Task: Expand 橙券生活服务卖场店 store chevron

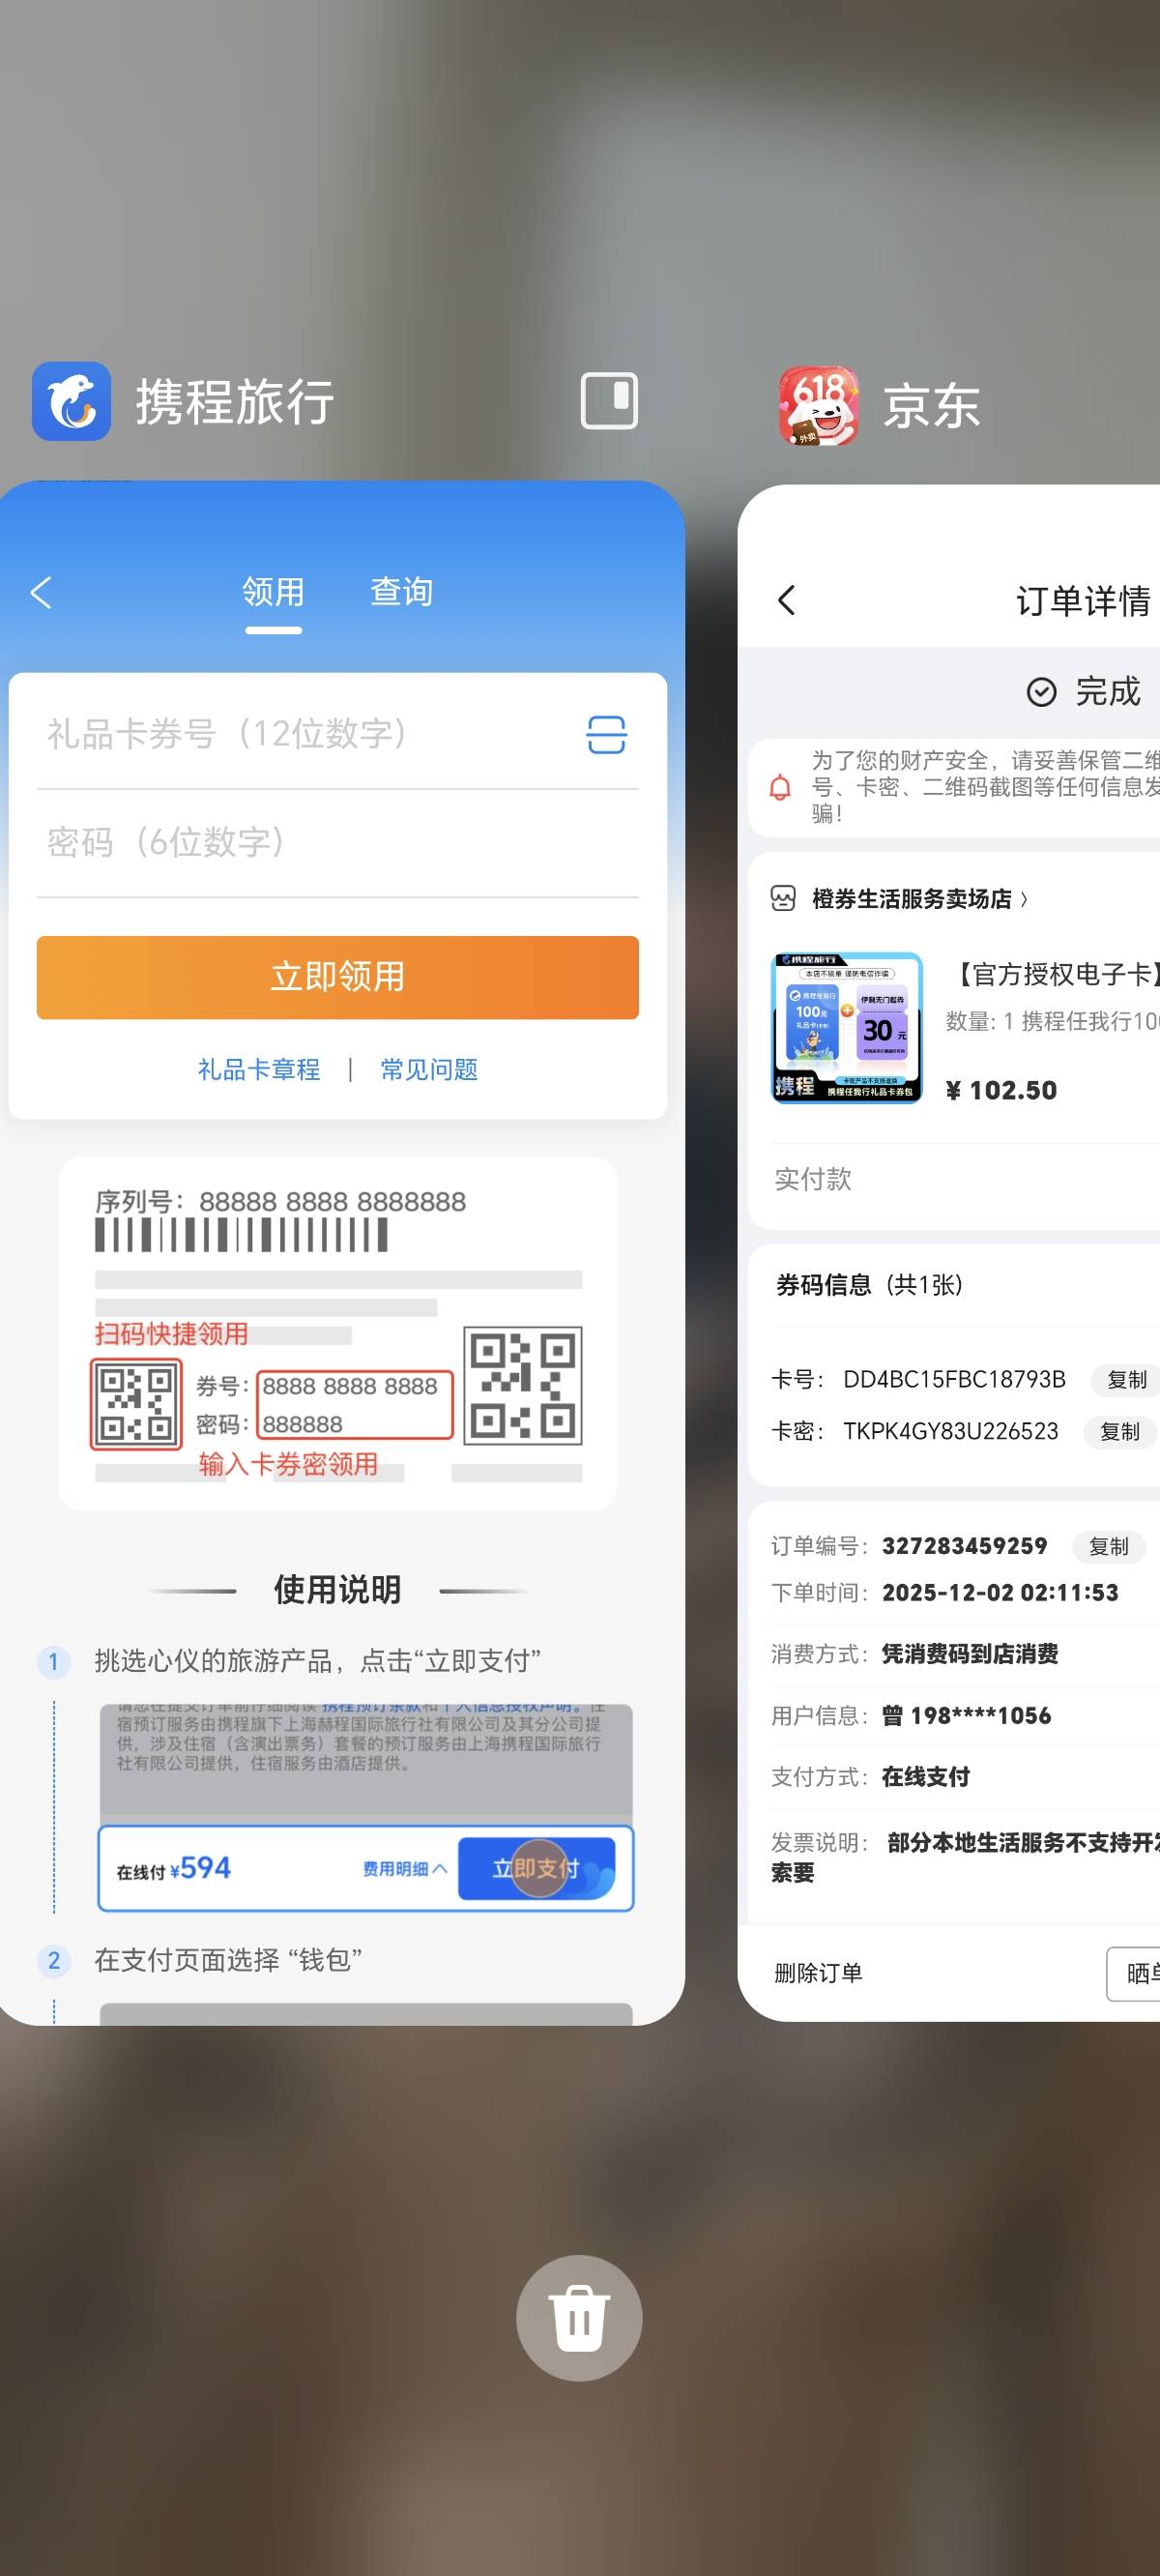Action: coord(1024,900)
